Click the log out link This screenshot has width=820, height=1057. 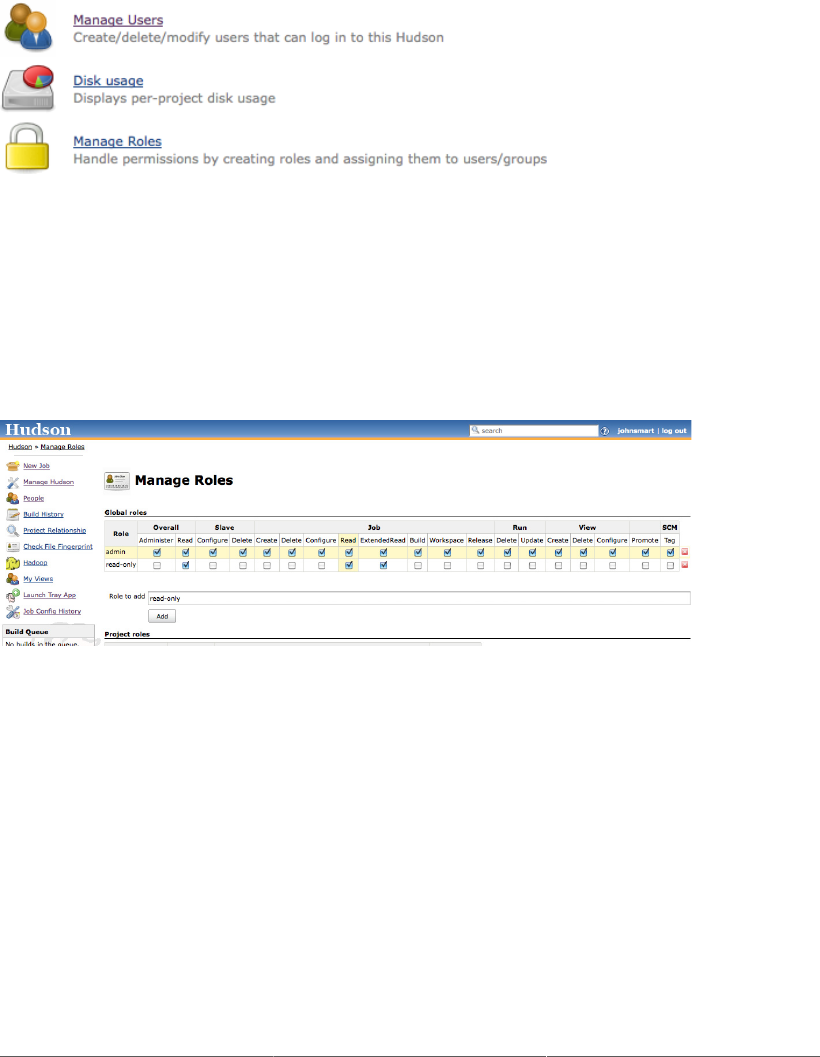pyautogui.click(x=674, y=431)
